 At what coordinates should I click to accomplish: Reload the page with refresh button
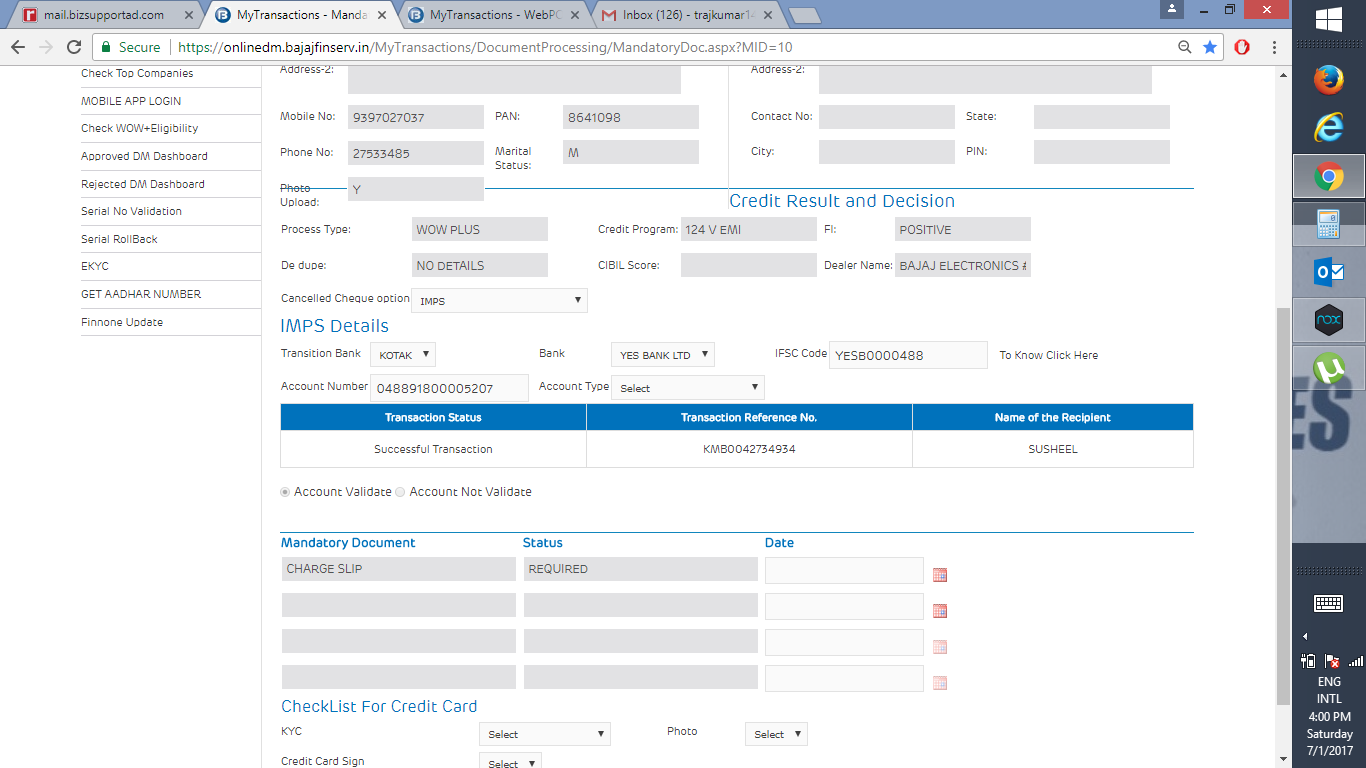pos(73,47)
